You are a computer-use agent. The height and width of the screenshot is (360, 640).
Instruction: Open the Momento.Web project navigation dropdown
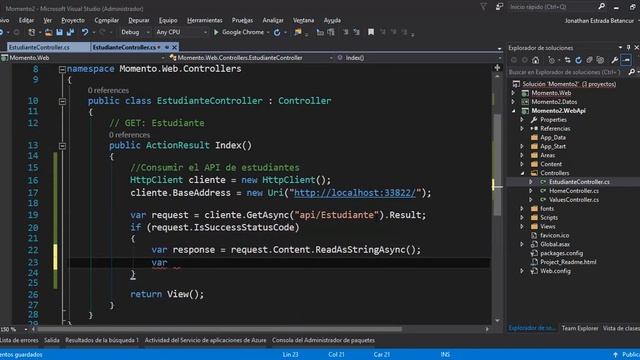click(x=163, y=58)
